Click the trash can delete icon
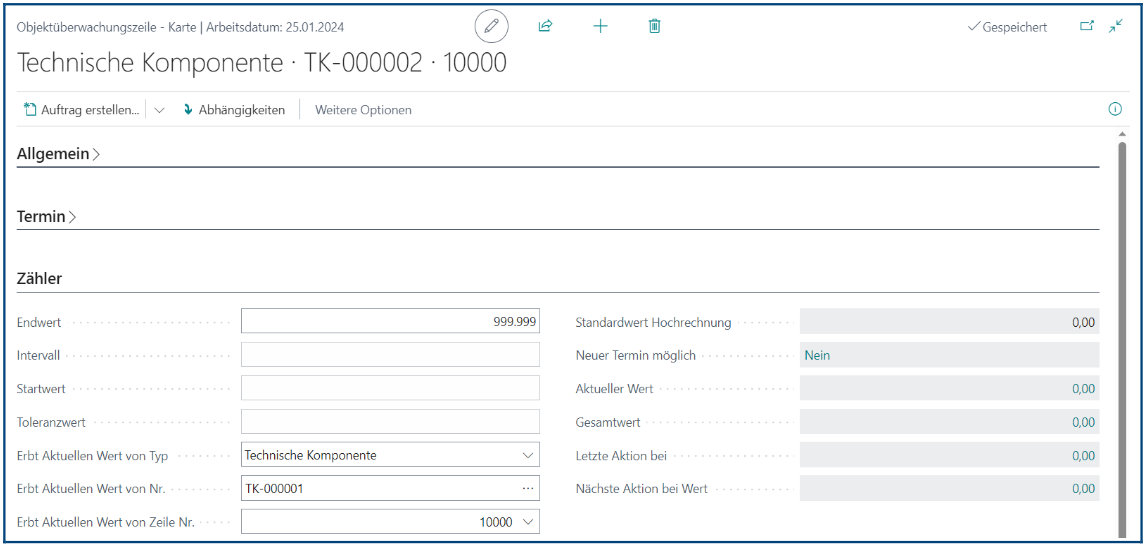The width and height of the screenshot is (1146, 548). pyautogui.click(x=655, y=26)
